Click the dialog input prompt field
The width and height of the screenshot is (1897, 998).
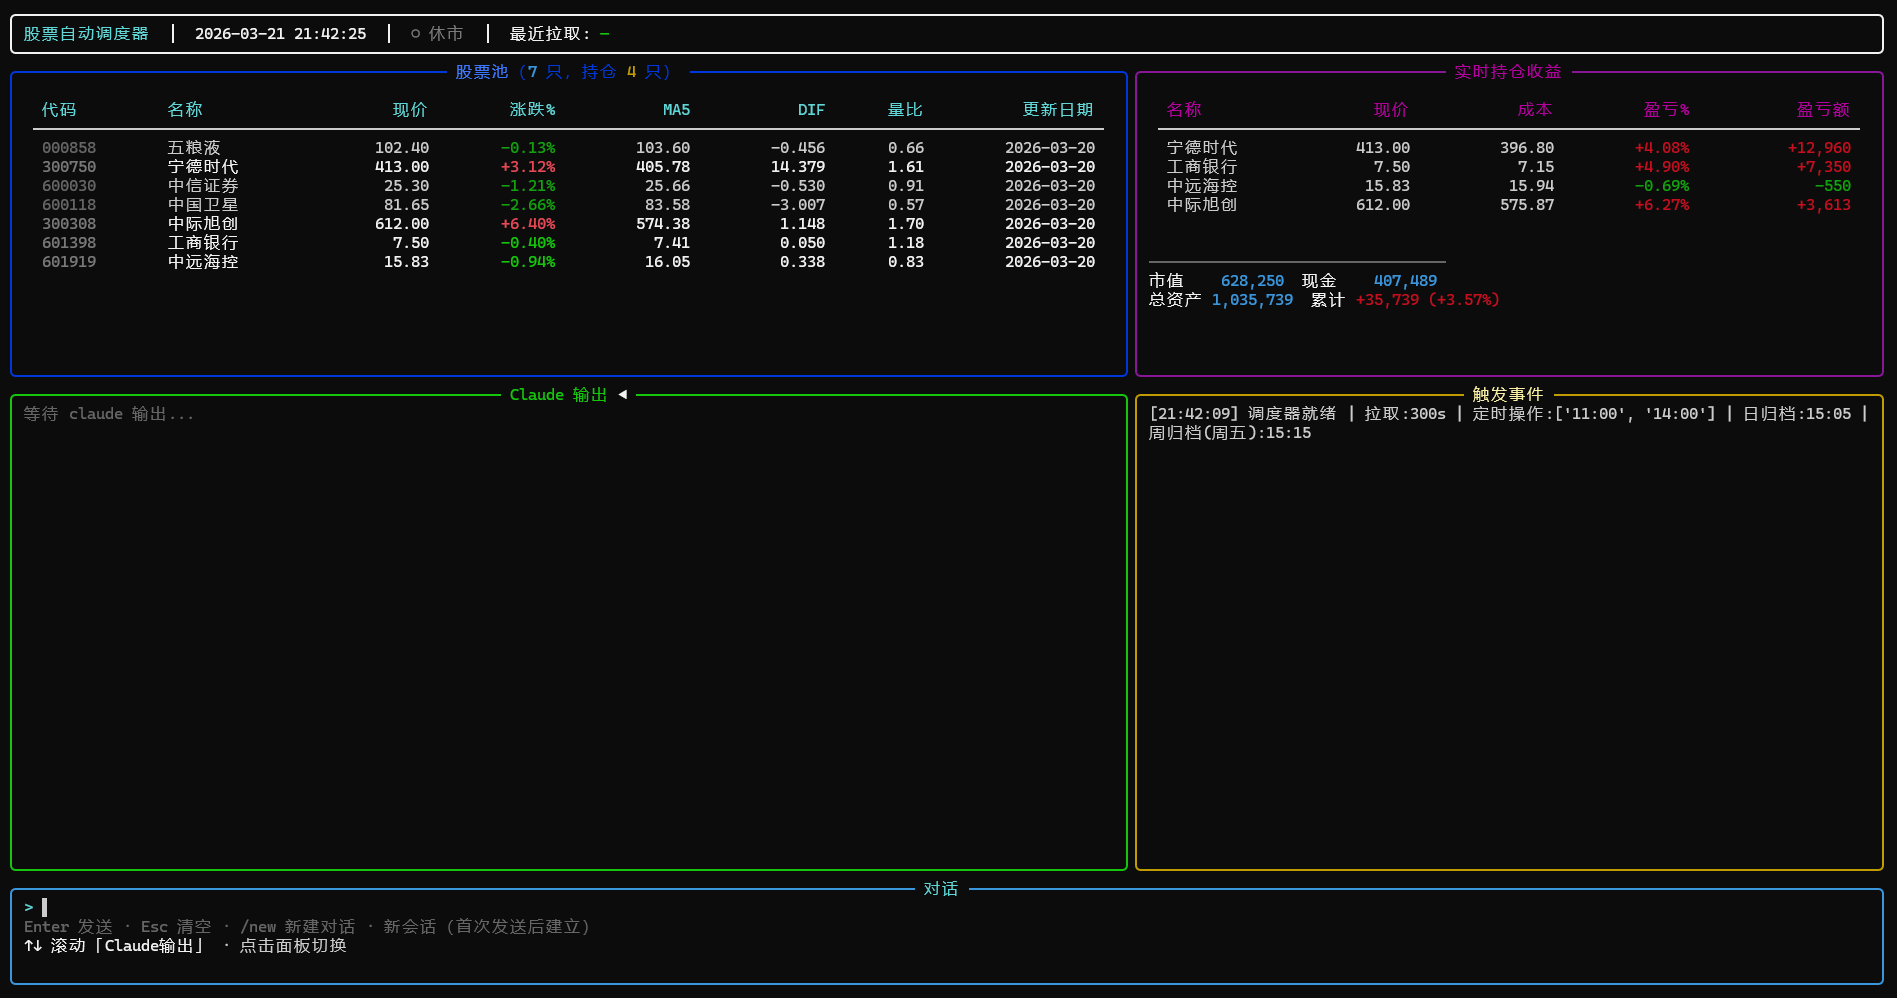[x=946, y=908]
